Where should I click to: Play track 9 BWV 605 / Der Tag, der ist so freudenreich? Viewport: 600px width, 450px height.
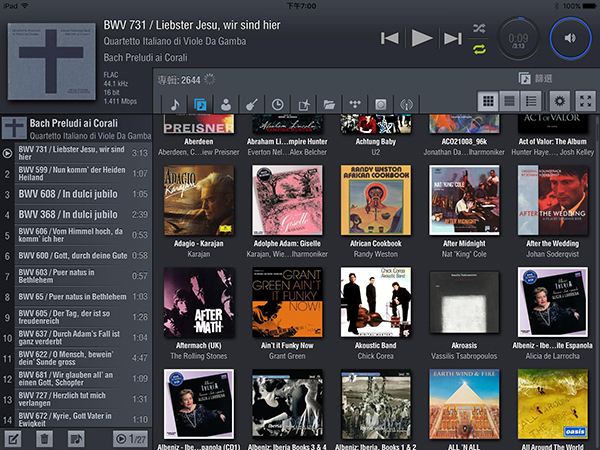[76, 317]
